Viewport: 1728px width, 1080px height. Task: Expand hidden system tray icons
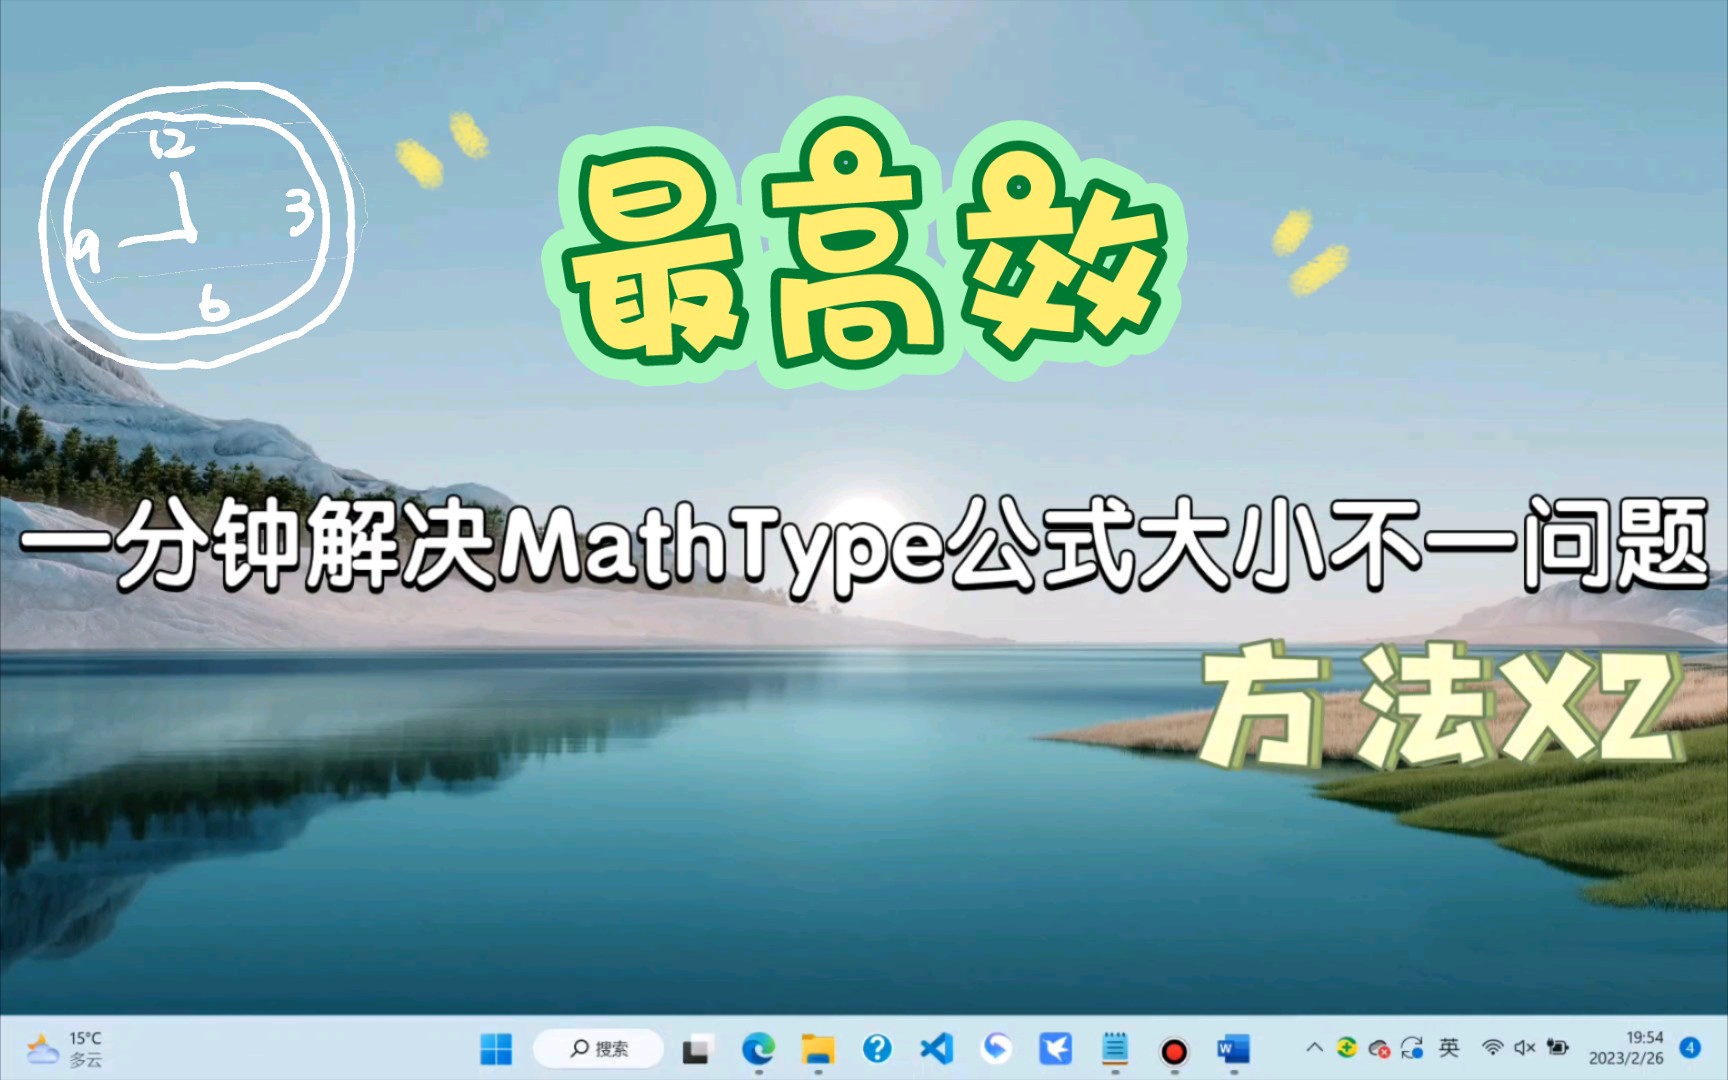click(1315, 1048)
